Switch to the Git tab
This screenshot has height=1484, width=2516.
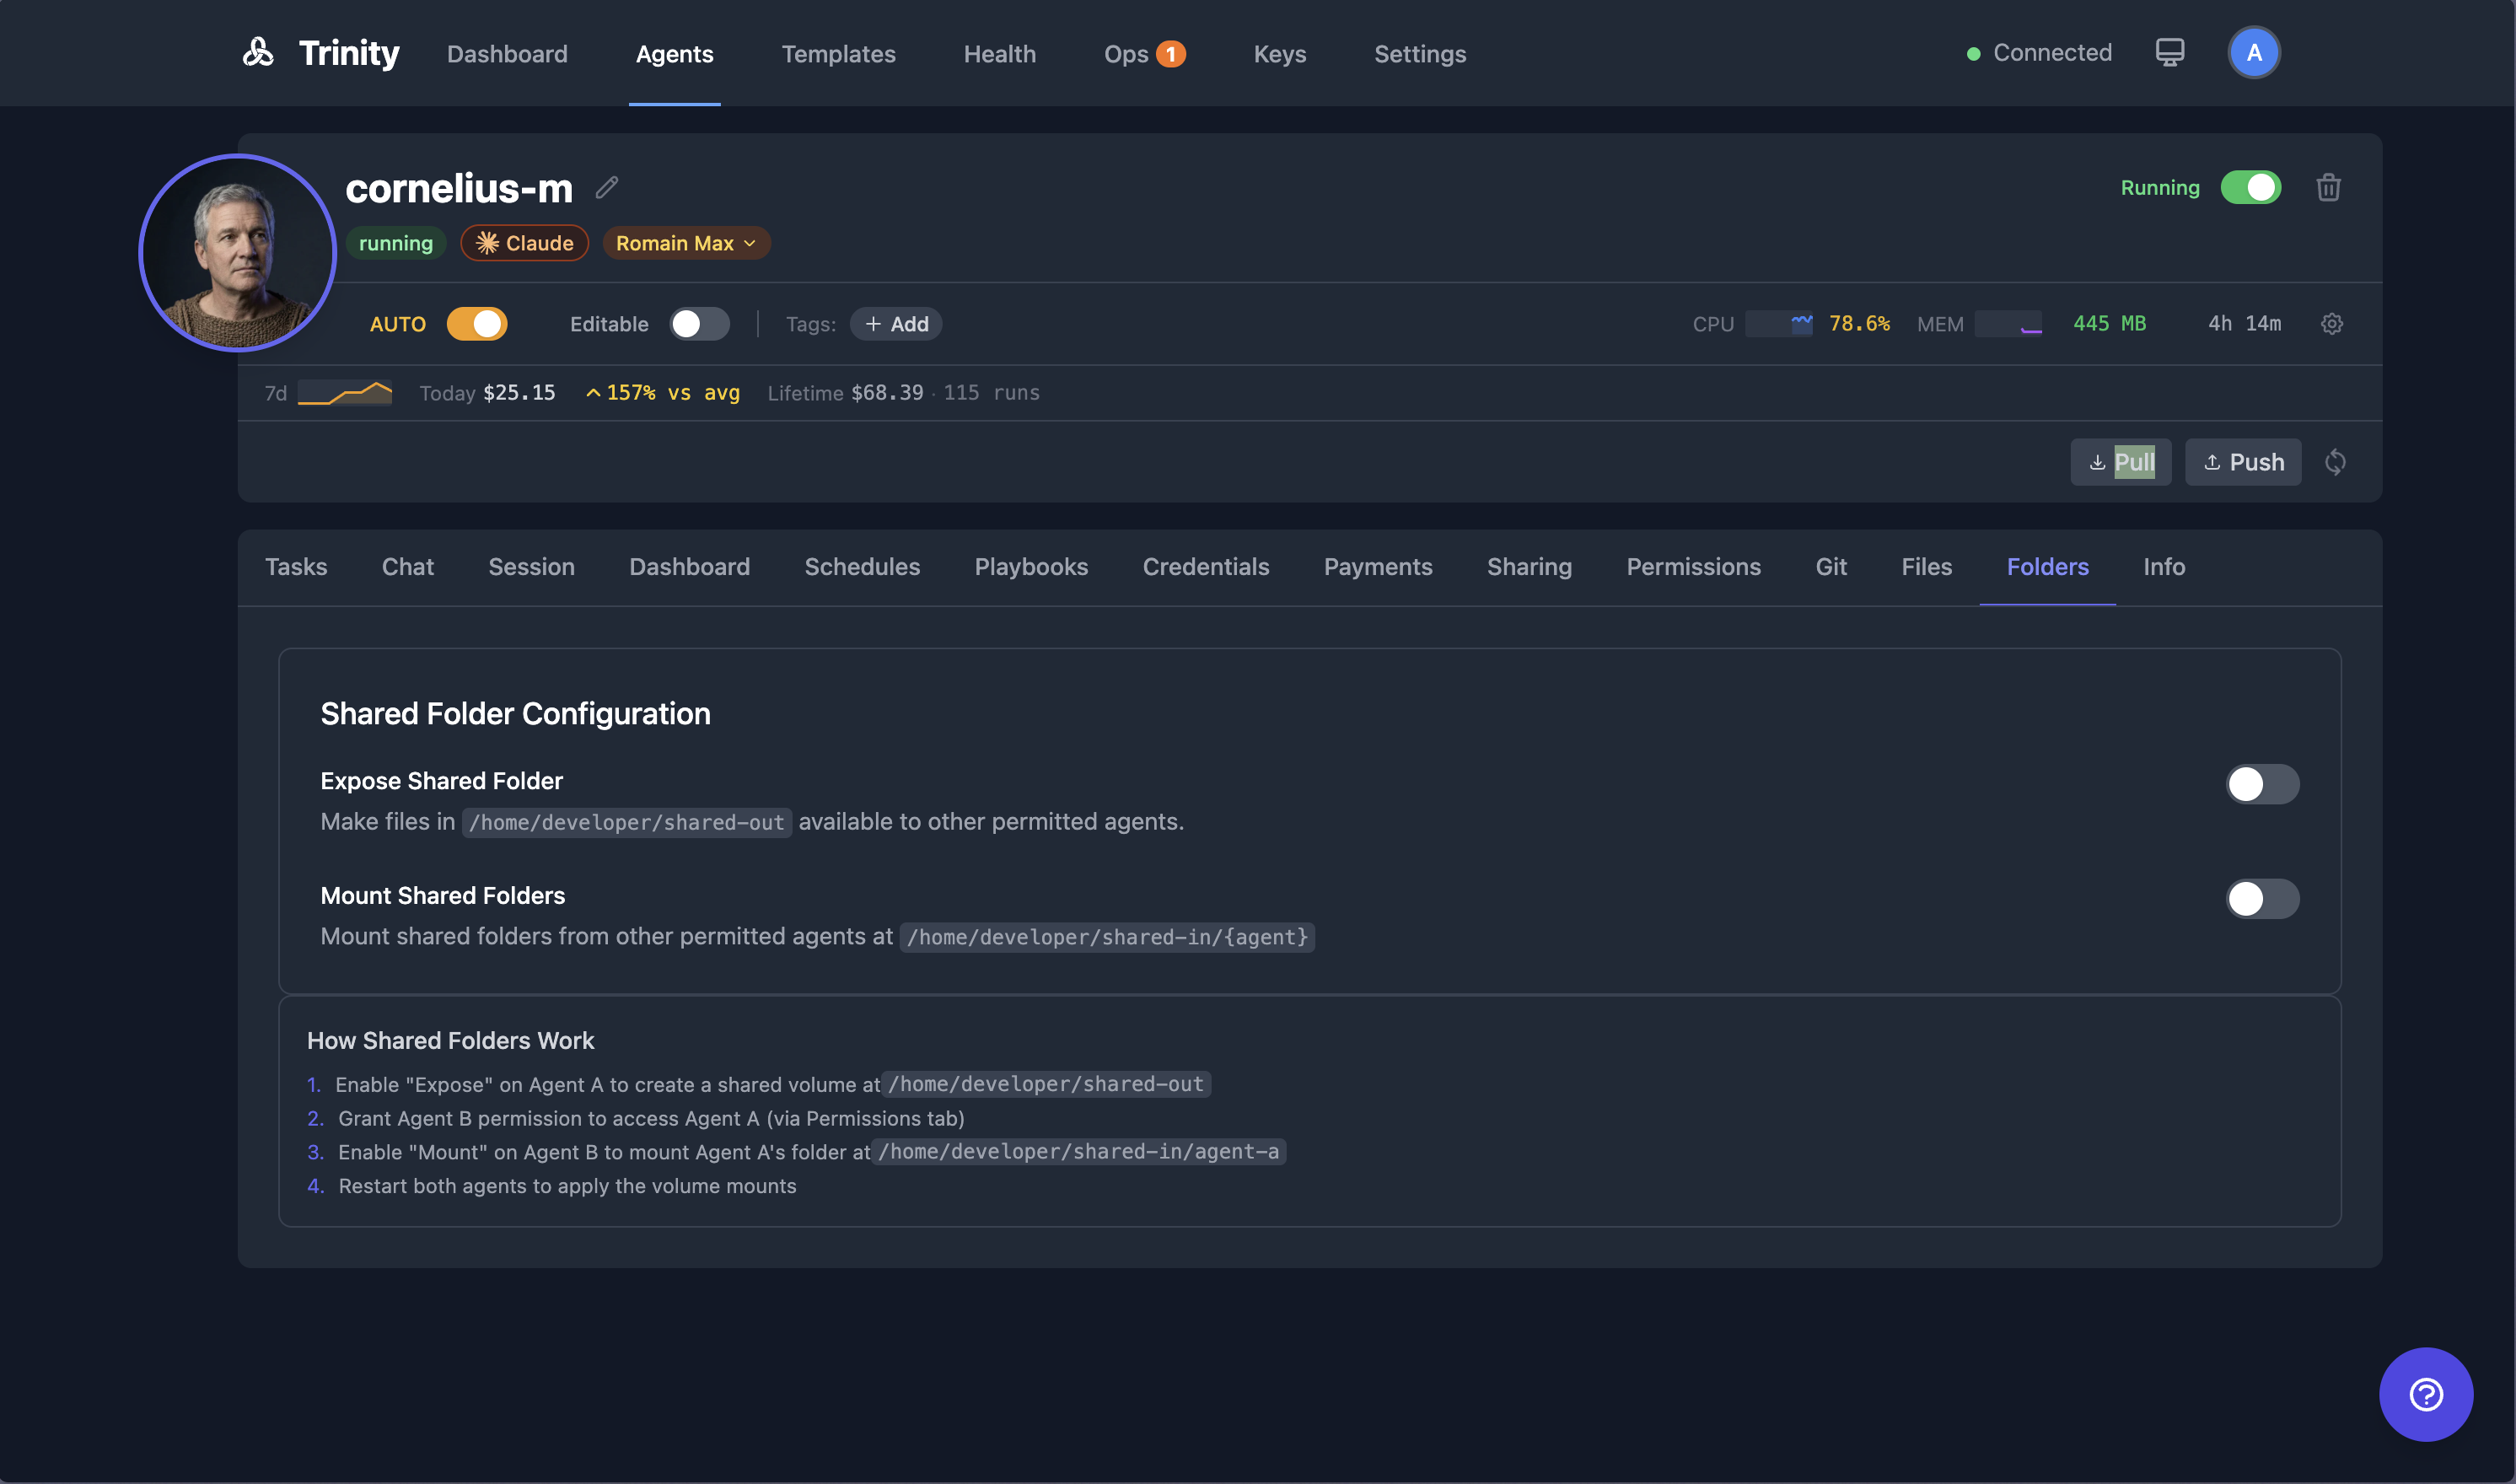point(1831,567)
